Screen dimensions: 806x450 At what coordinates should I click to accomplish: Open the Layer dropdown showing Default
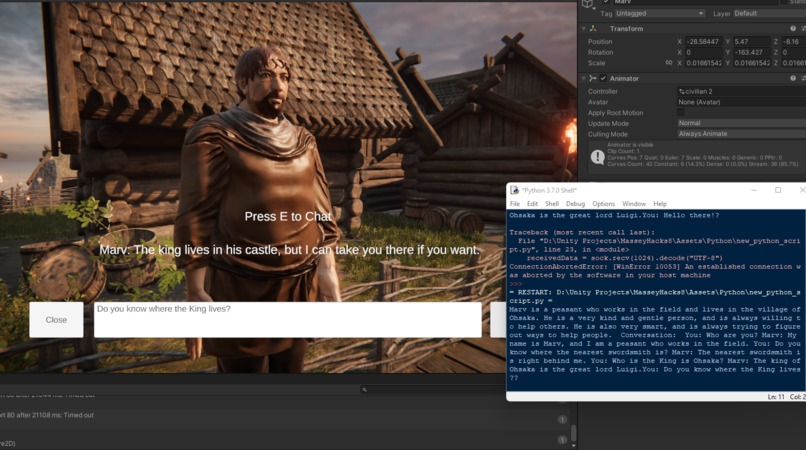click(x=770, y=13)
